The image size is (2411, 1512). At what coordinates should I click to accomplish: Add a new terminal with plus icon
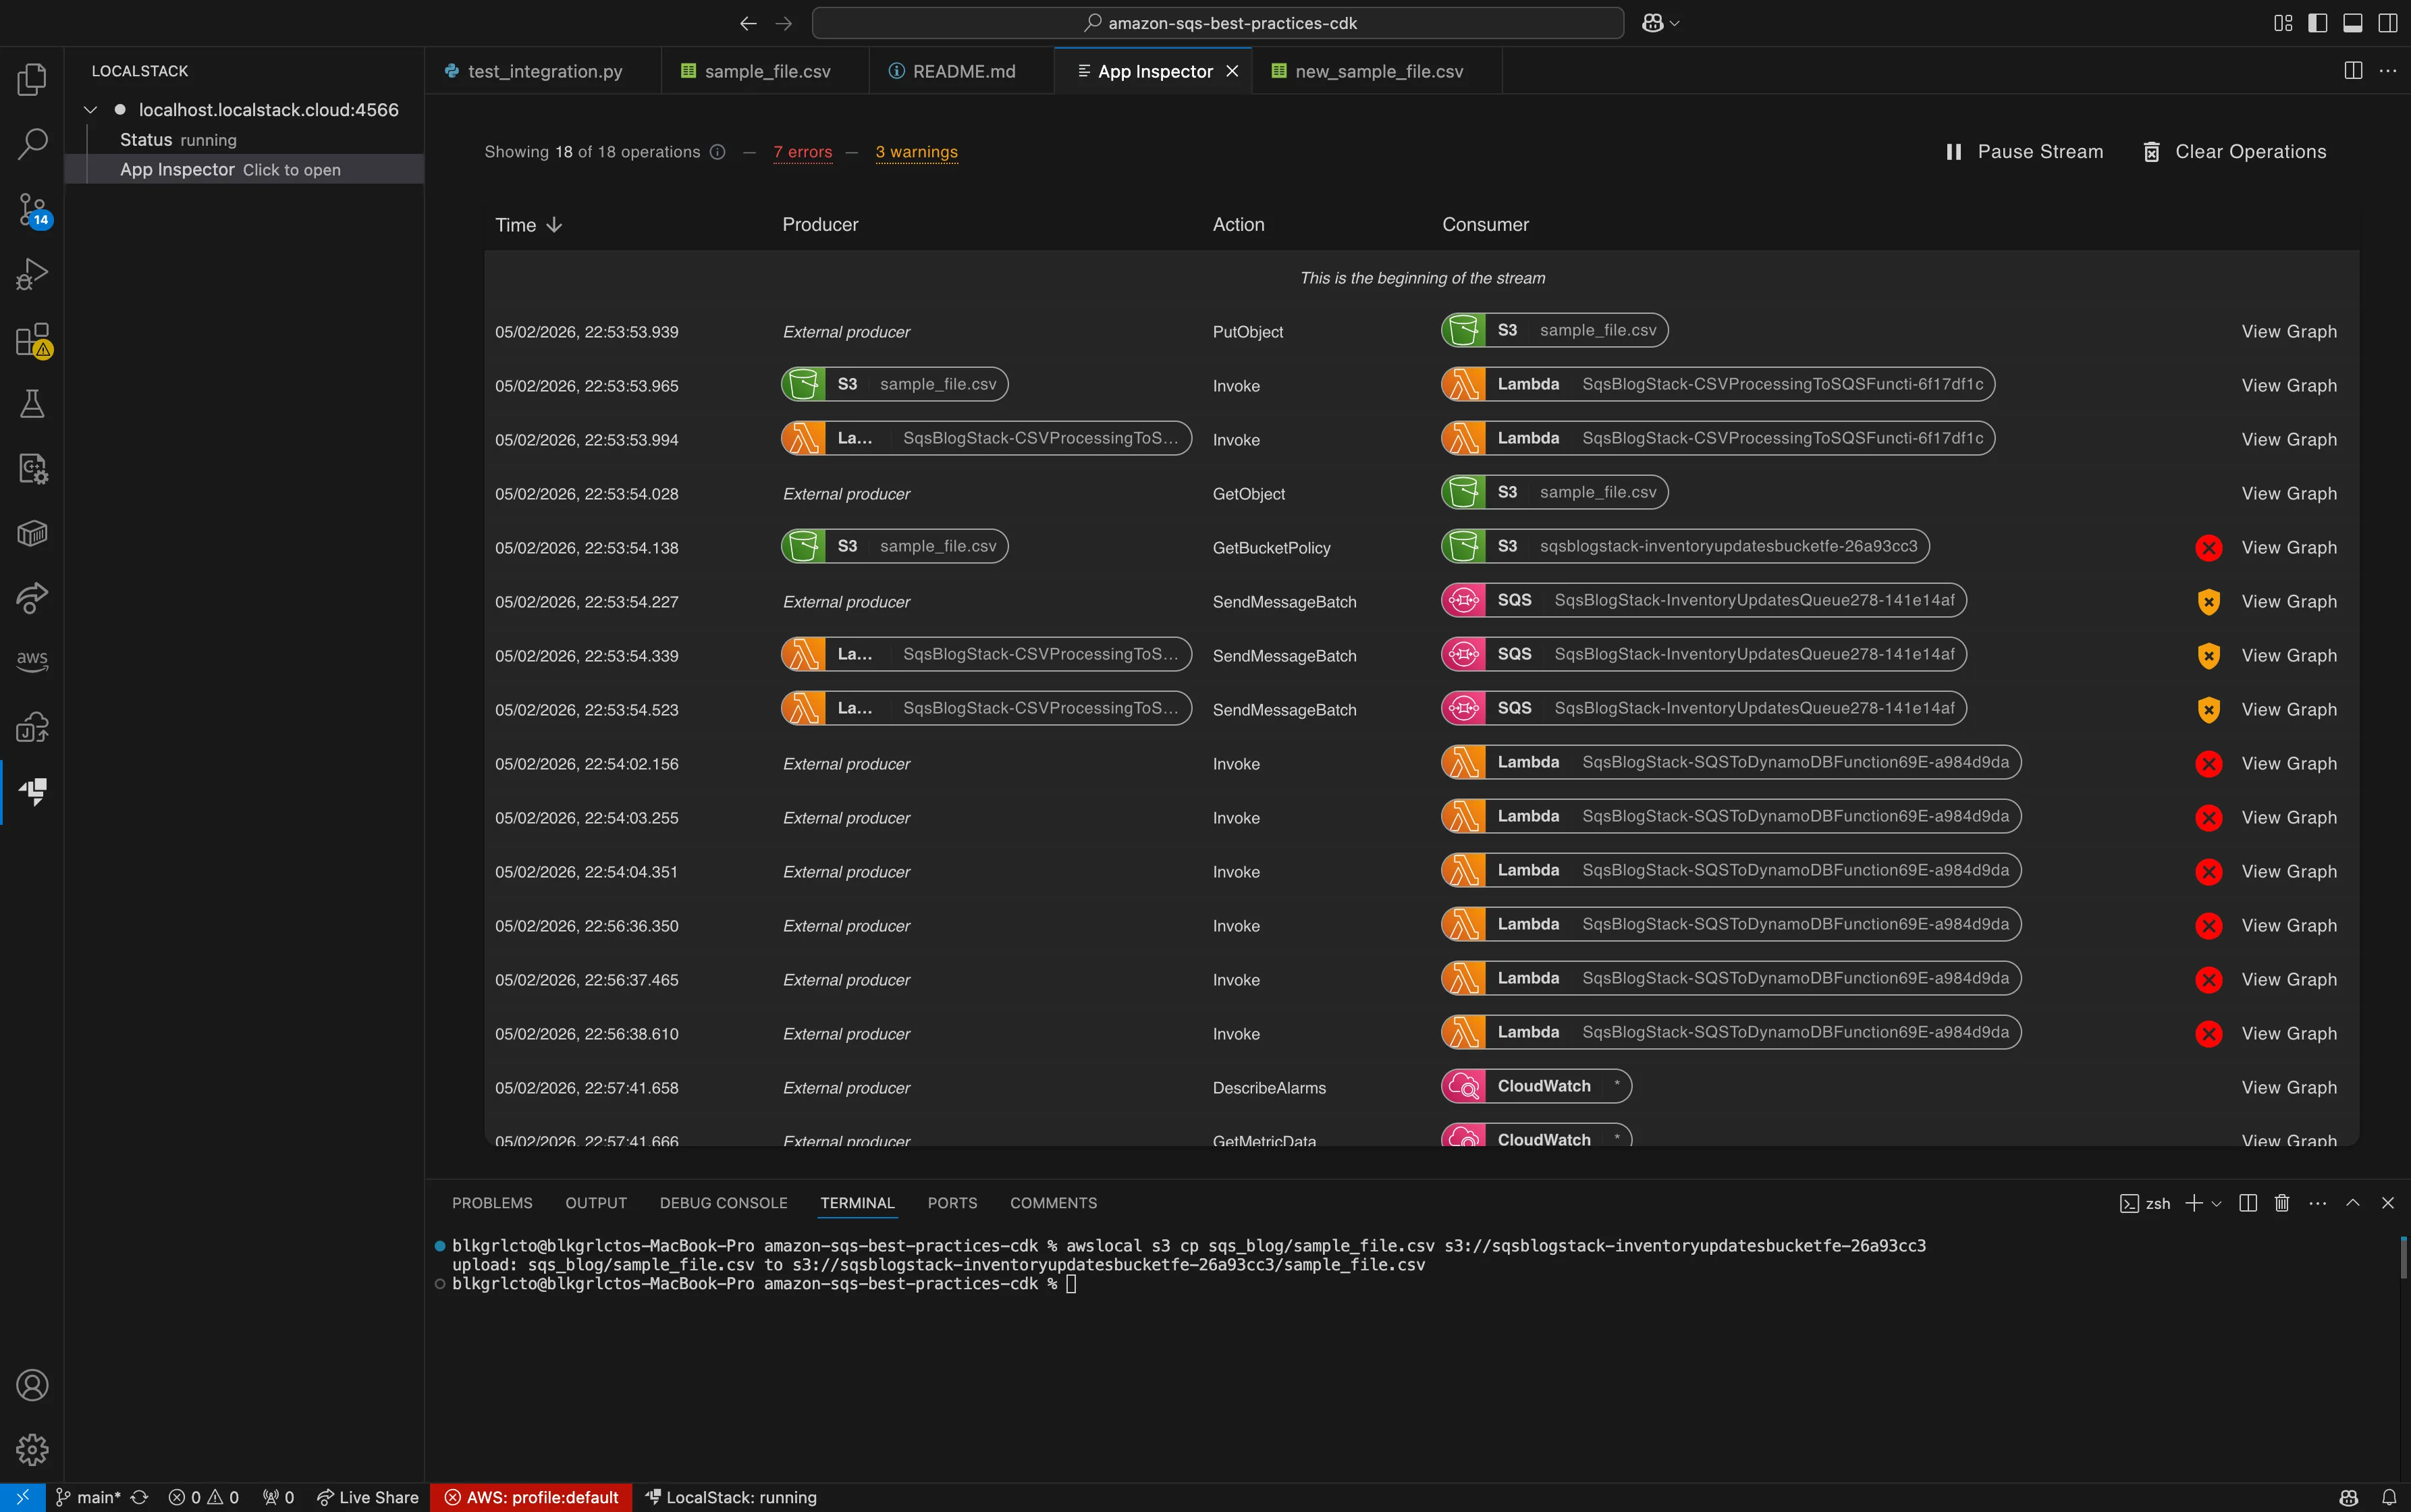(x=2193, y=1203)
